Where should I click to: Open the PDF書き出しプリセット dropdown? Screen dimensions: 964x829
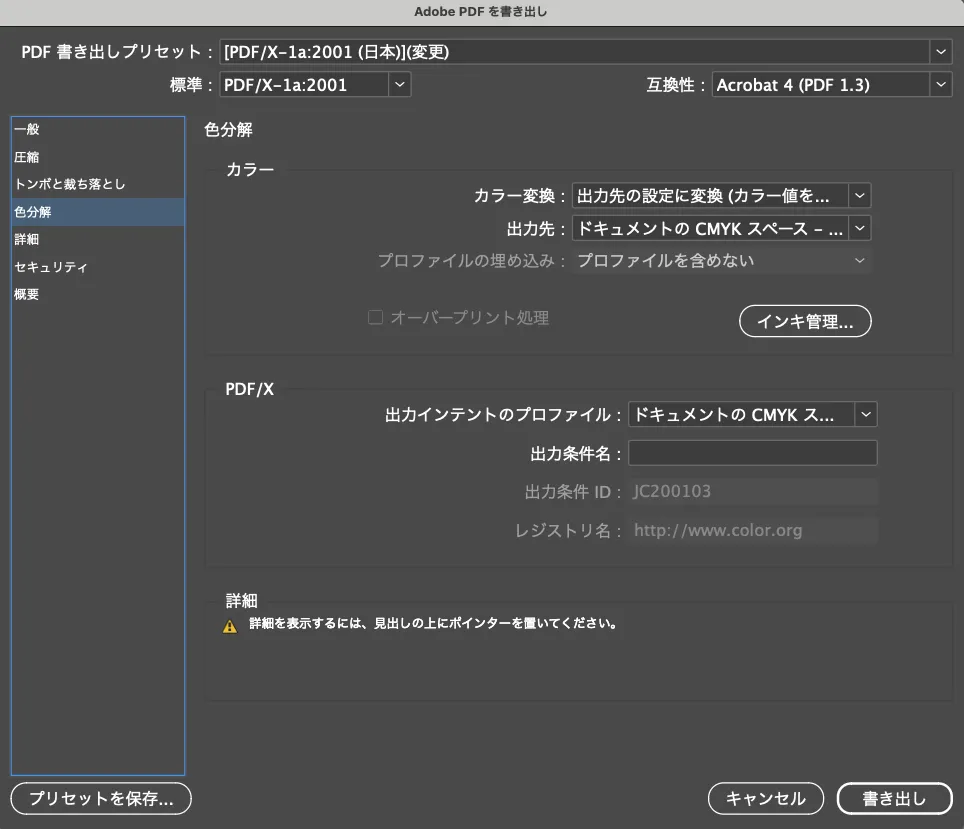click(585, 52)
